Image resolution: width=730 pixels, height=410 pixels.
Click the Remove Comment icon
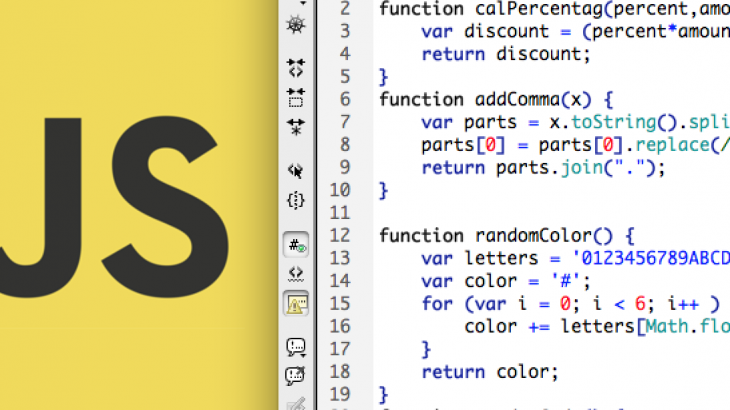click(x=295, y=376)
